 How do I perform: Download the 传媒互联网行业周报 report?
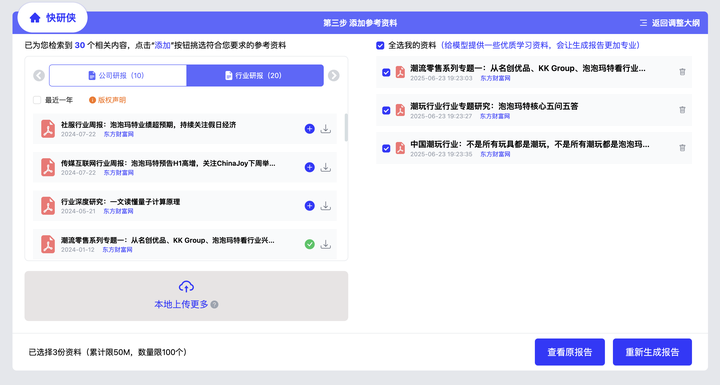point(326,168)
